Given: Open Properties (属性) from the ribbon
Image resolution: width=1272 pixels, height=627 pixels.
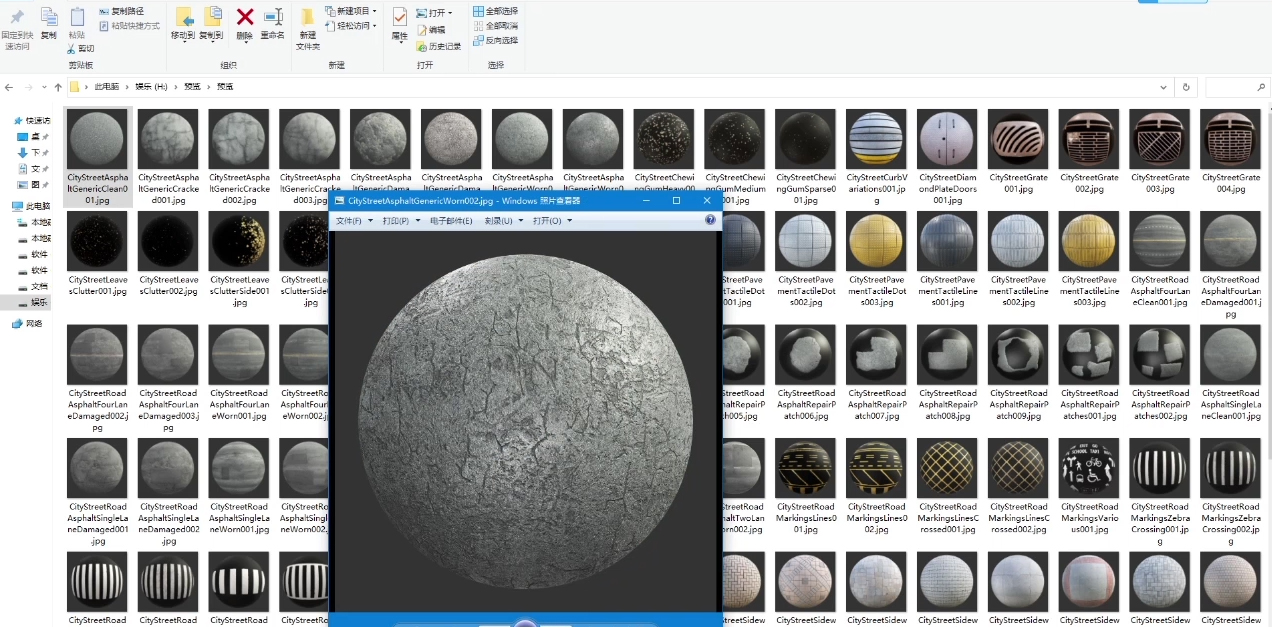Looking at the screenshot, I should point(399,17).
